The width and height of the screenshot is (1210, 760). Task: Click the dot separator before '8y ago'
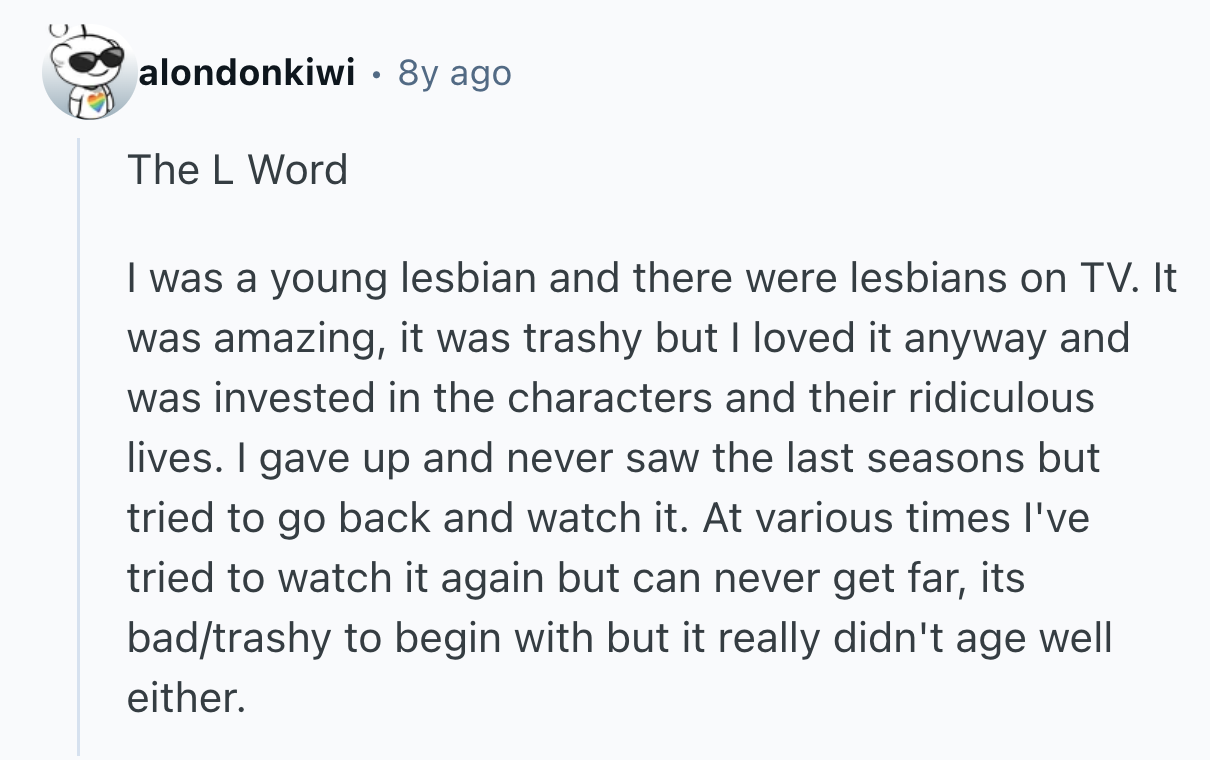[374, 73]
